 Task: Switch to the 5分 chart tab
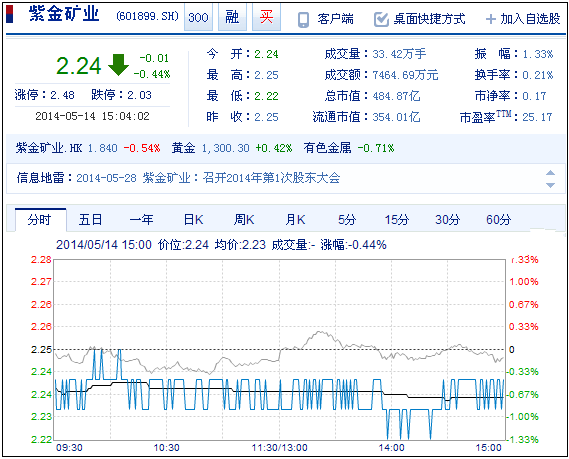tap(347, 220)
